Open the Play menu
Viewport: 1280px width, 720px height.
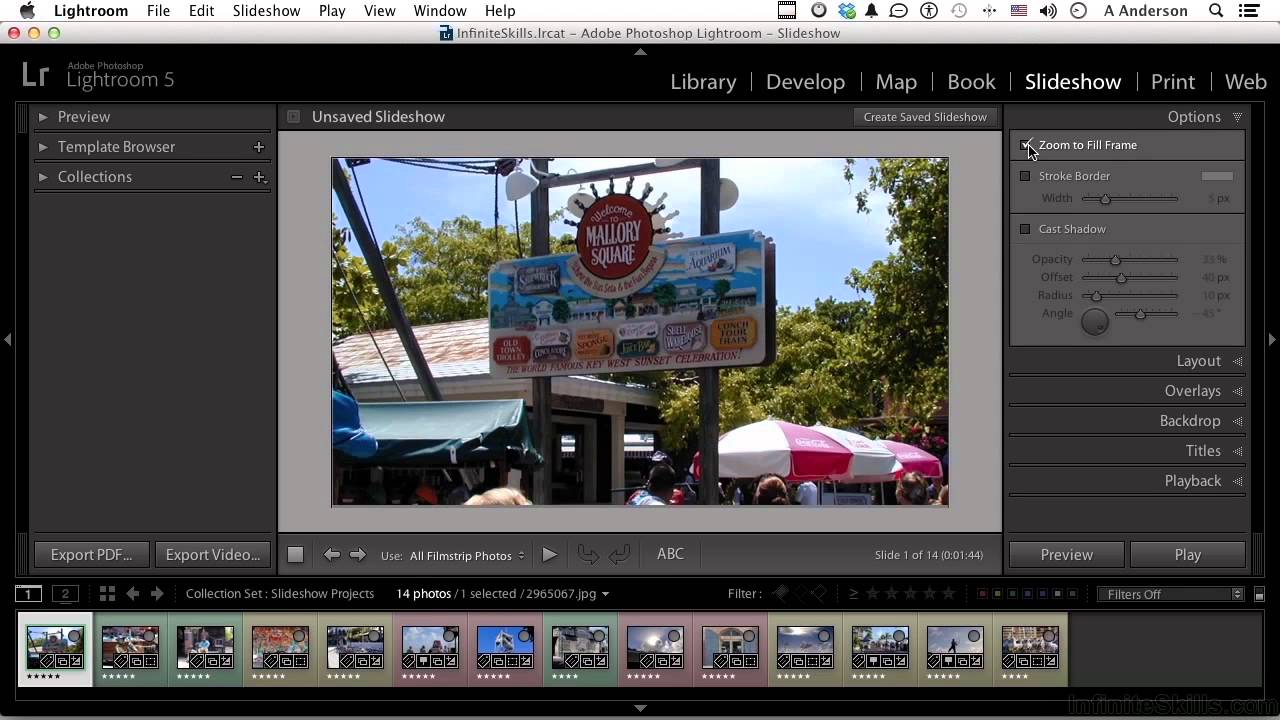[332, 11]
